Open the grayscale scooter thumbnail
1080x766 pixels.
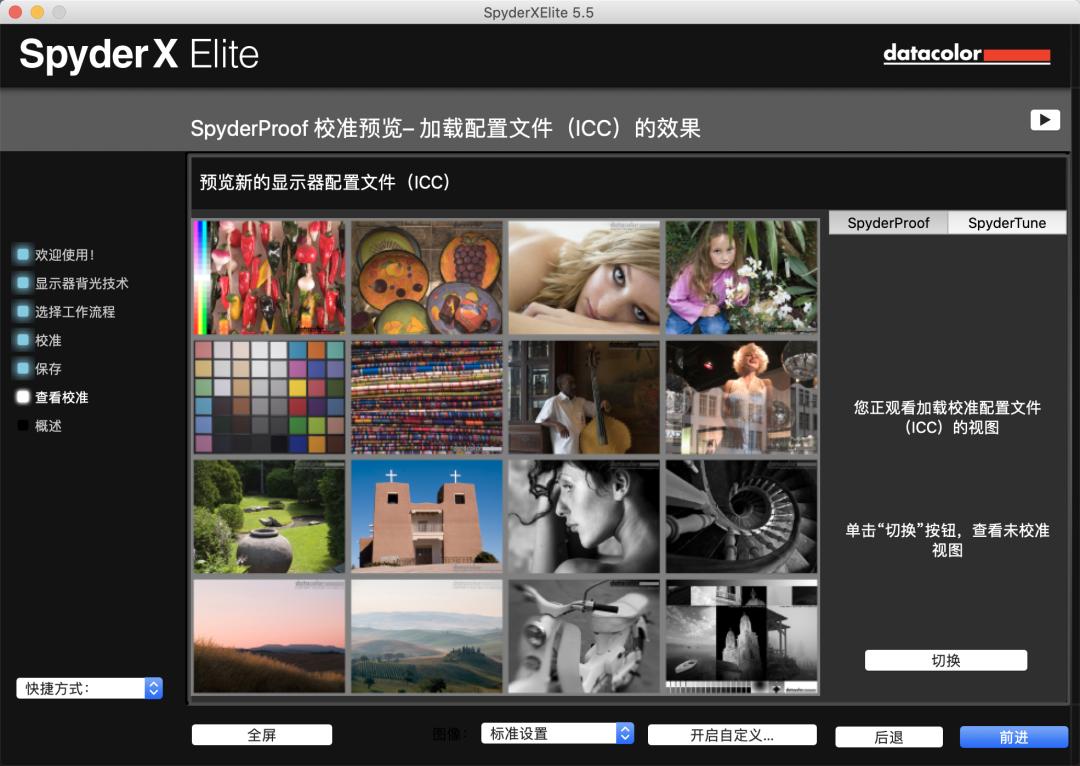[x=584, y=636]
